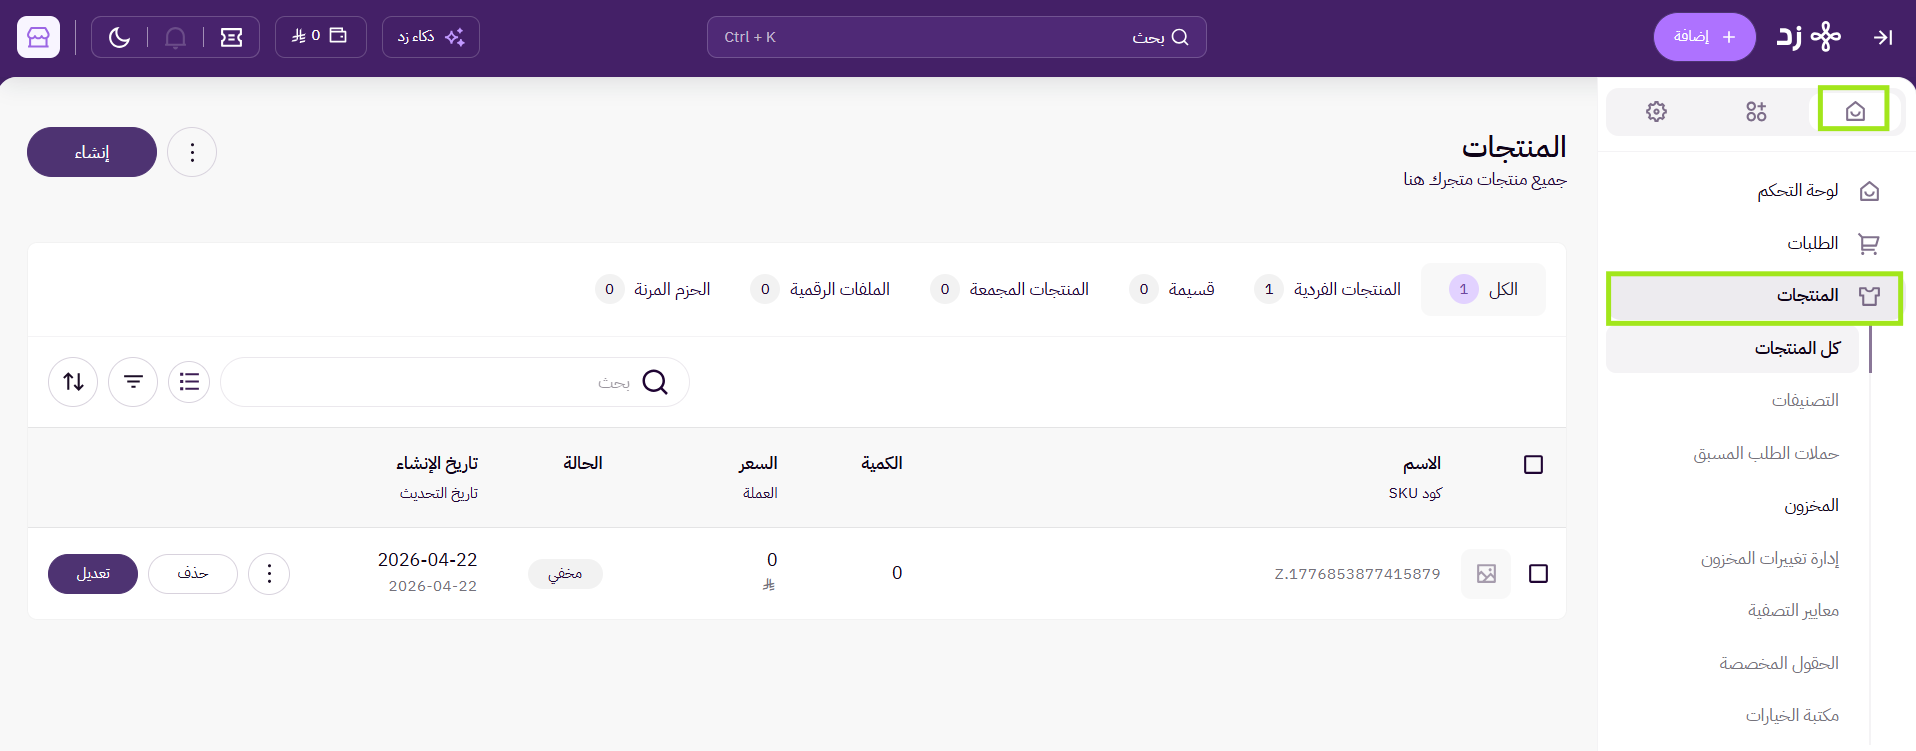This screenshot has height=751, width=1916.
Task: Click the Zid logo
Action: tap(1808, 36)
